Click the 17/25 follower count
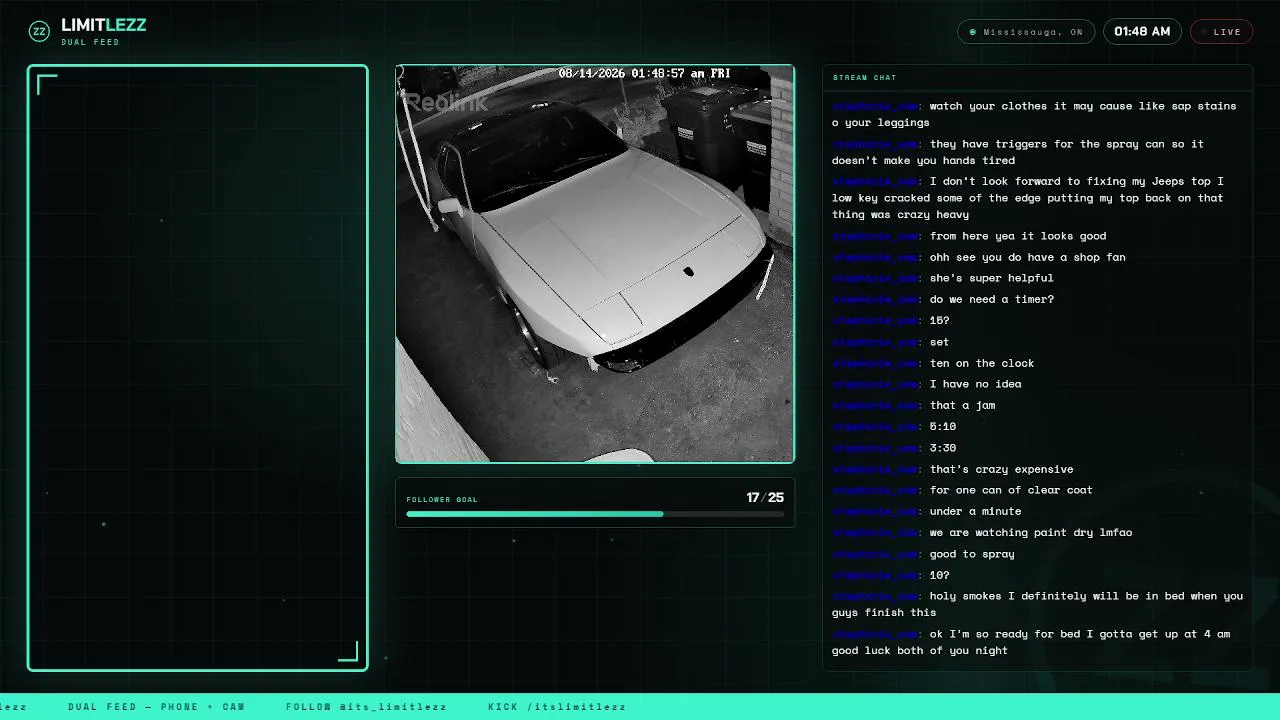The image size is (1280, 720). pos(765,497)
